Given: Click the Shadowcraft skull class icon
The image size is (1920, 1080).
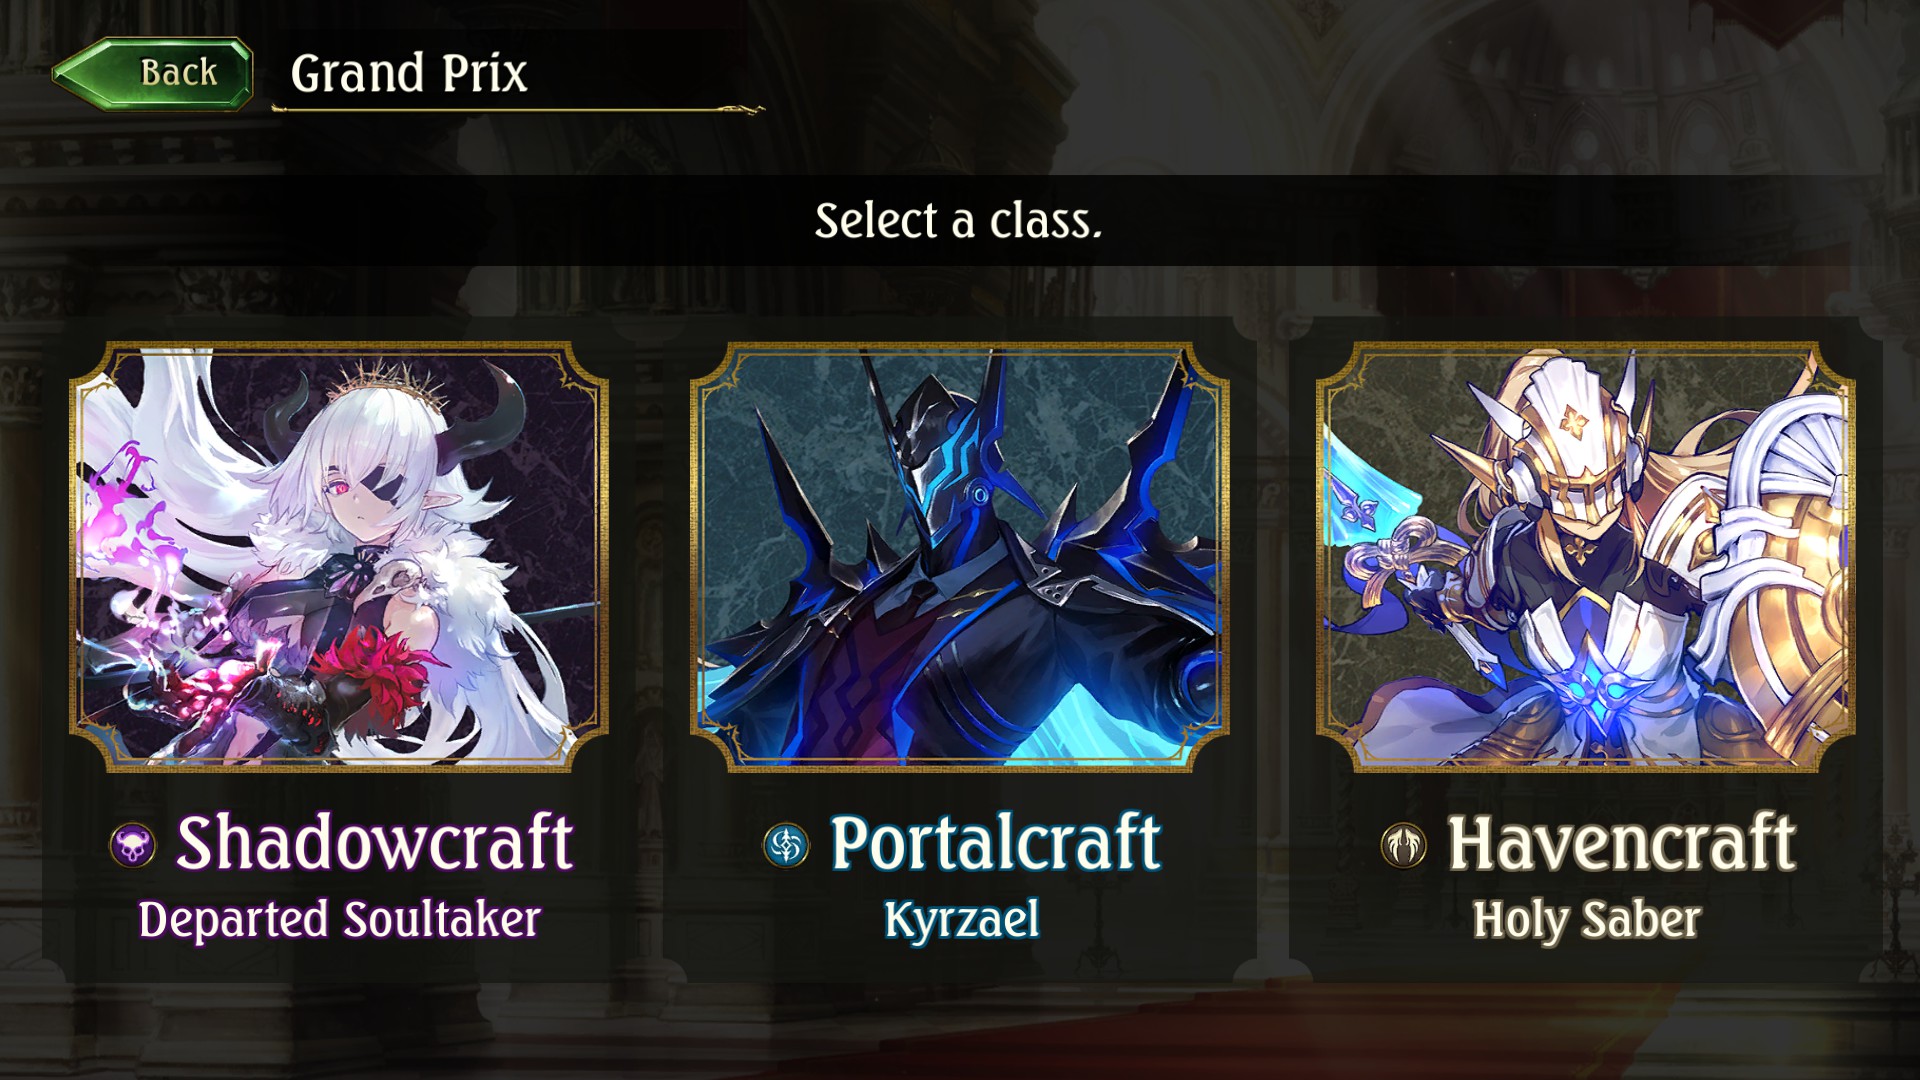Looking at the screenshot, I should pyautogui.click(x=133, y=846).
